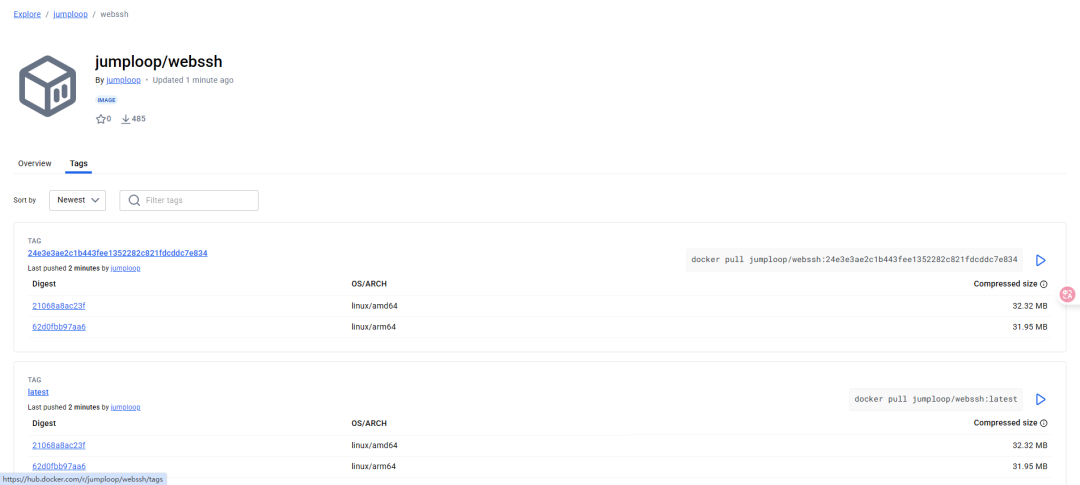Open jumploop in the breadcrumb path
This screenshot has height=485, width=1080.
click(x=70, y=14)
